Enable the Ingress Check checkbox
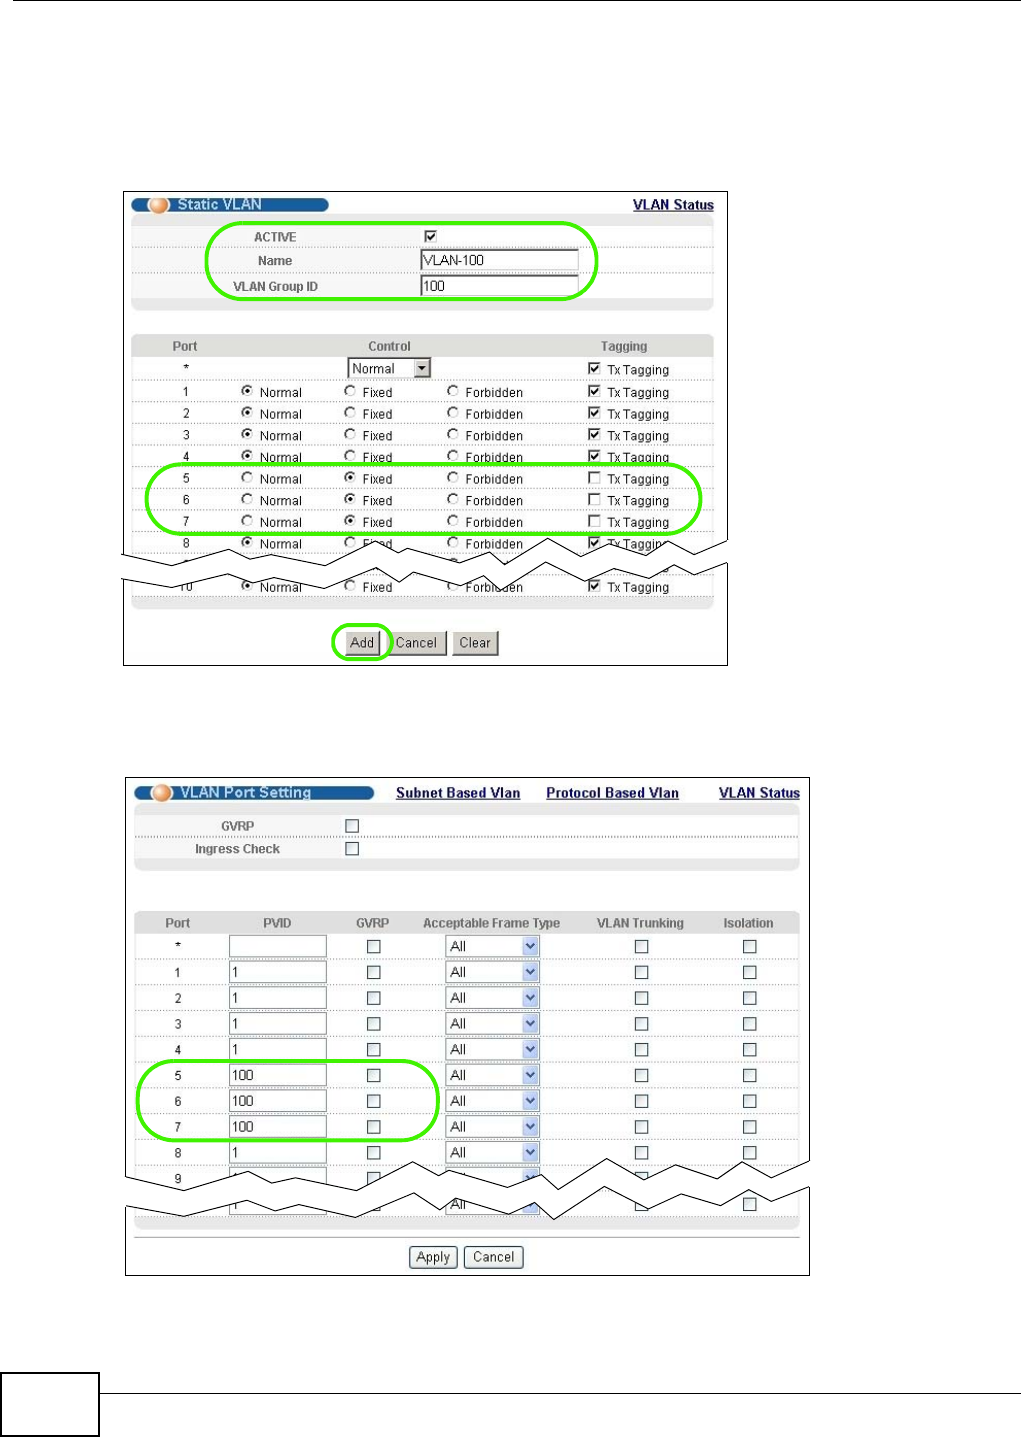The height and width of the screenshot is (1437, 1021). [x=352, y=849]
